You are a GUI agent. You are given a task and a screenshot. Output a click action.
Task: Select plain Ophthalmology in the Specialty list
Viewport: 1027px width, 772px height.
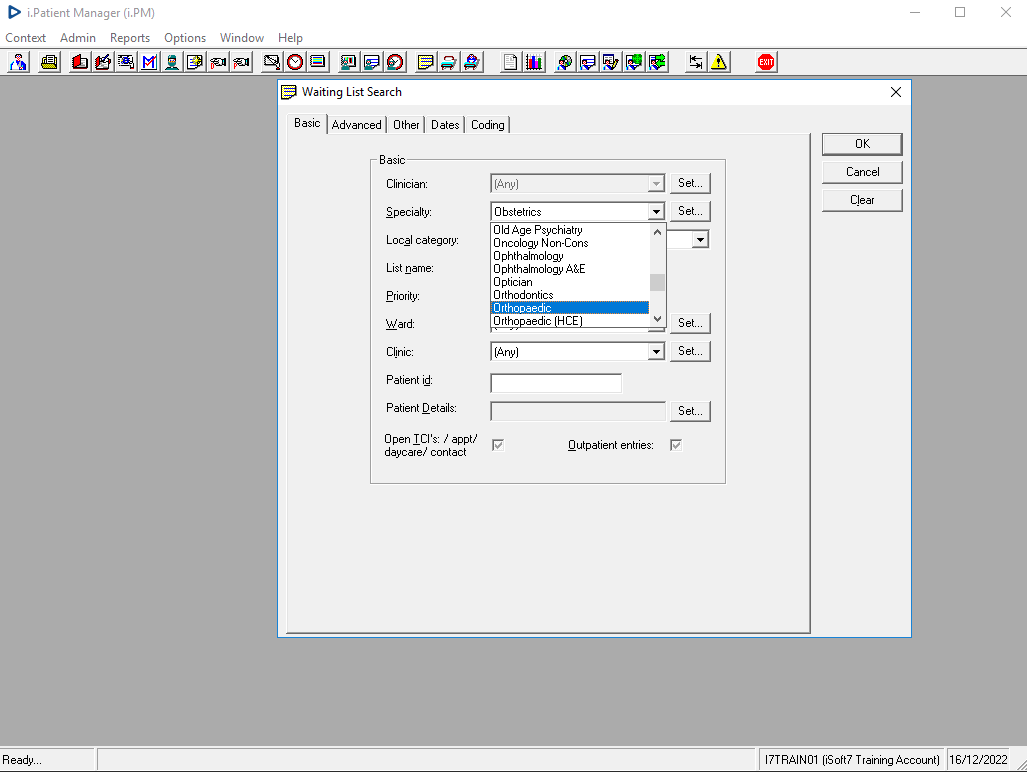[x=570, y=256]
